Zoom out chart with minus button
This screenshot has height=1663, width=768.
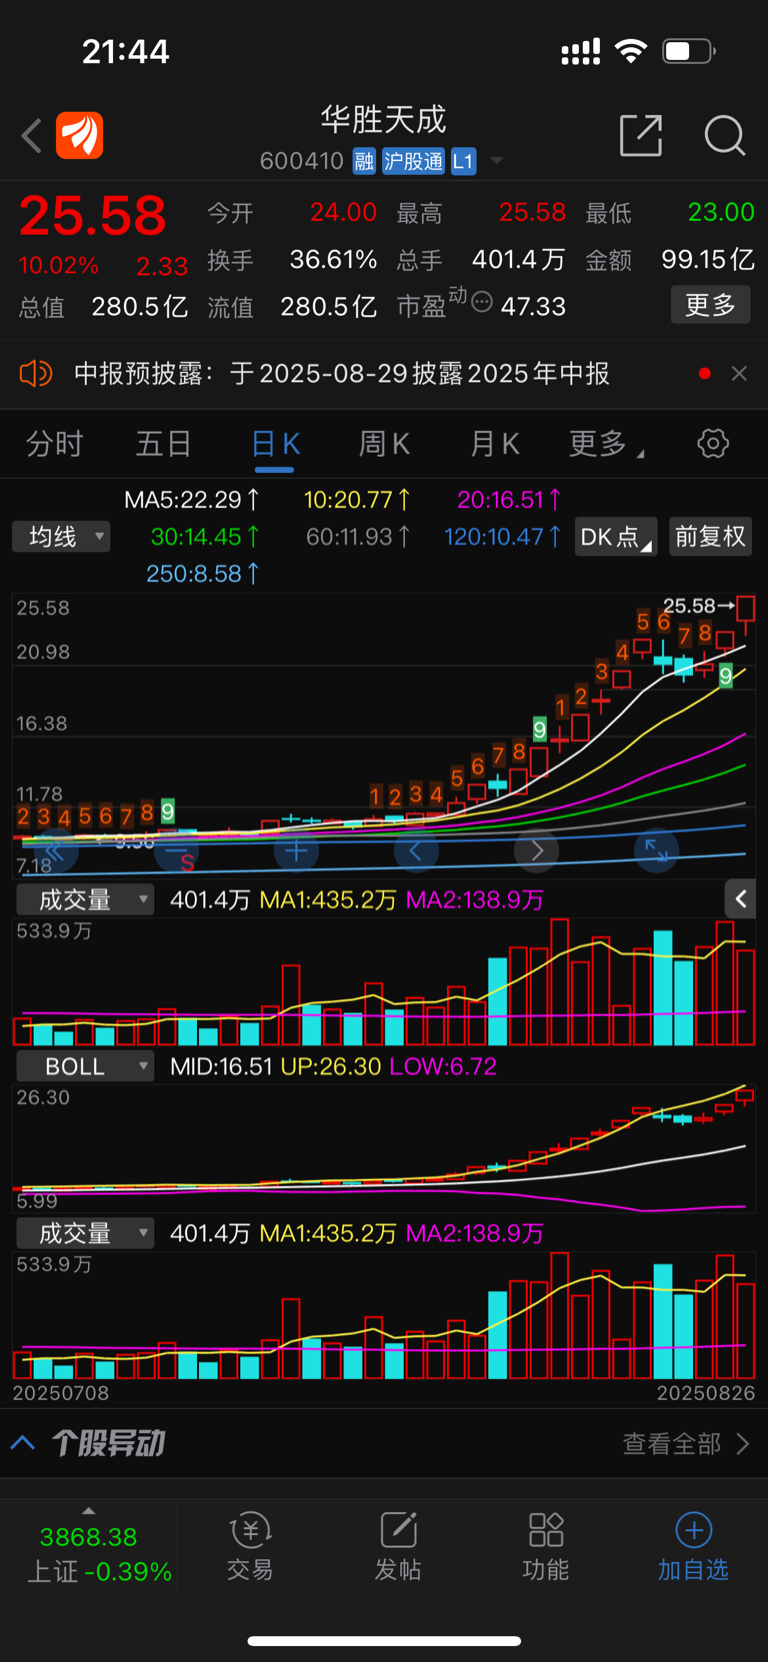(176, 851)
